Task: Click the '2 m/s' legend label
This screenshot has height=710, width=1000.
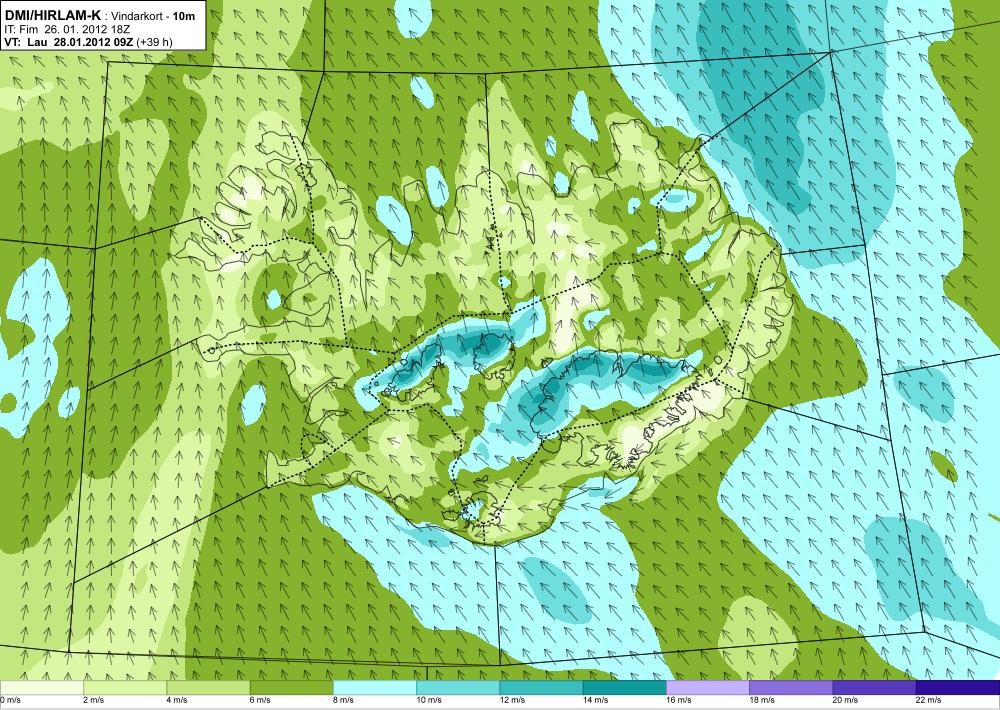Action: (x=94, y=700)
